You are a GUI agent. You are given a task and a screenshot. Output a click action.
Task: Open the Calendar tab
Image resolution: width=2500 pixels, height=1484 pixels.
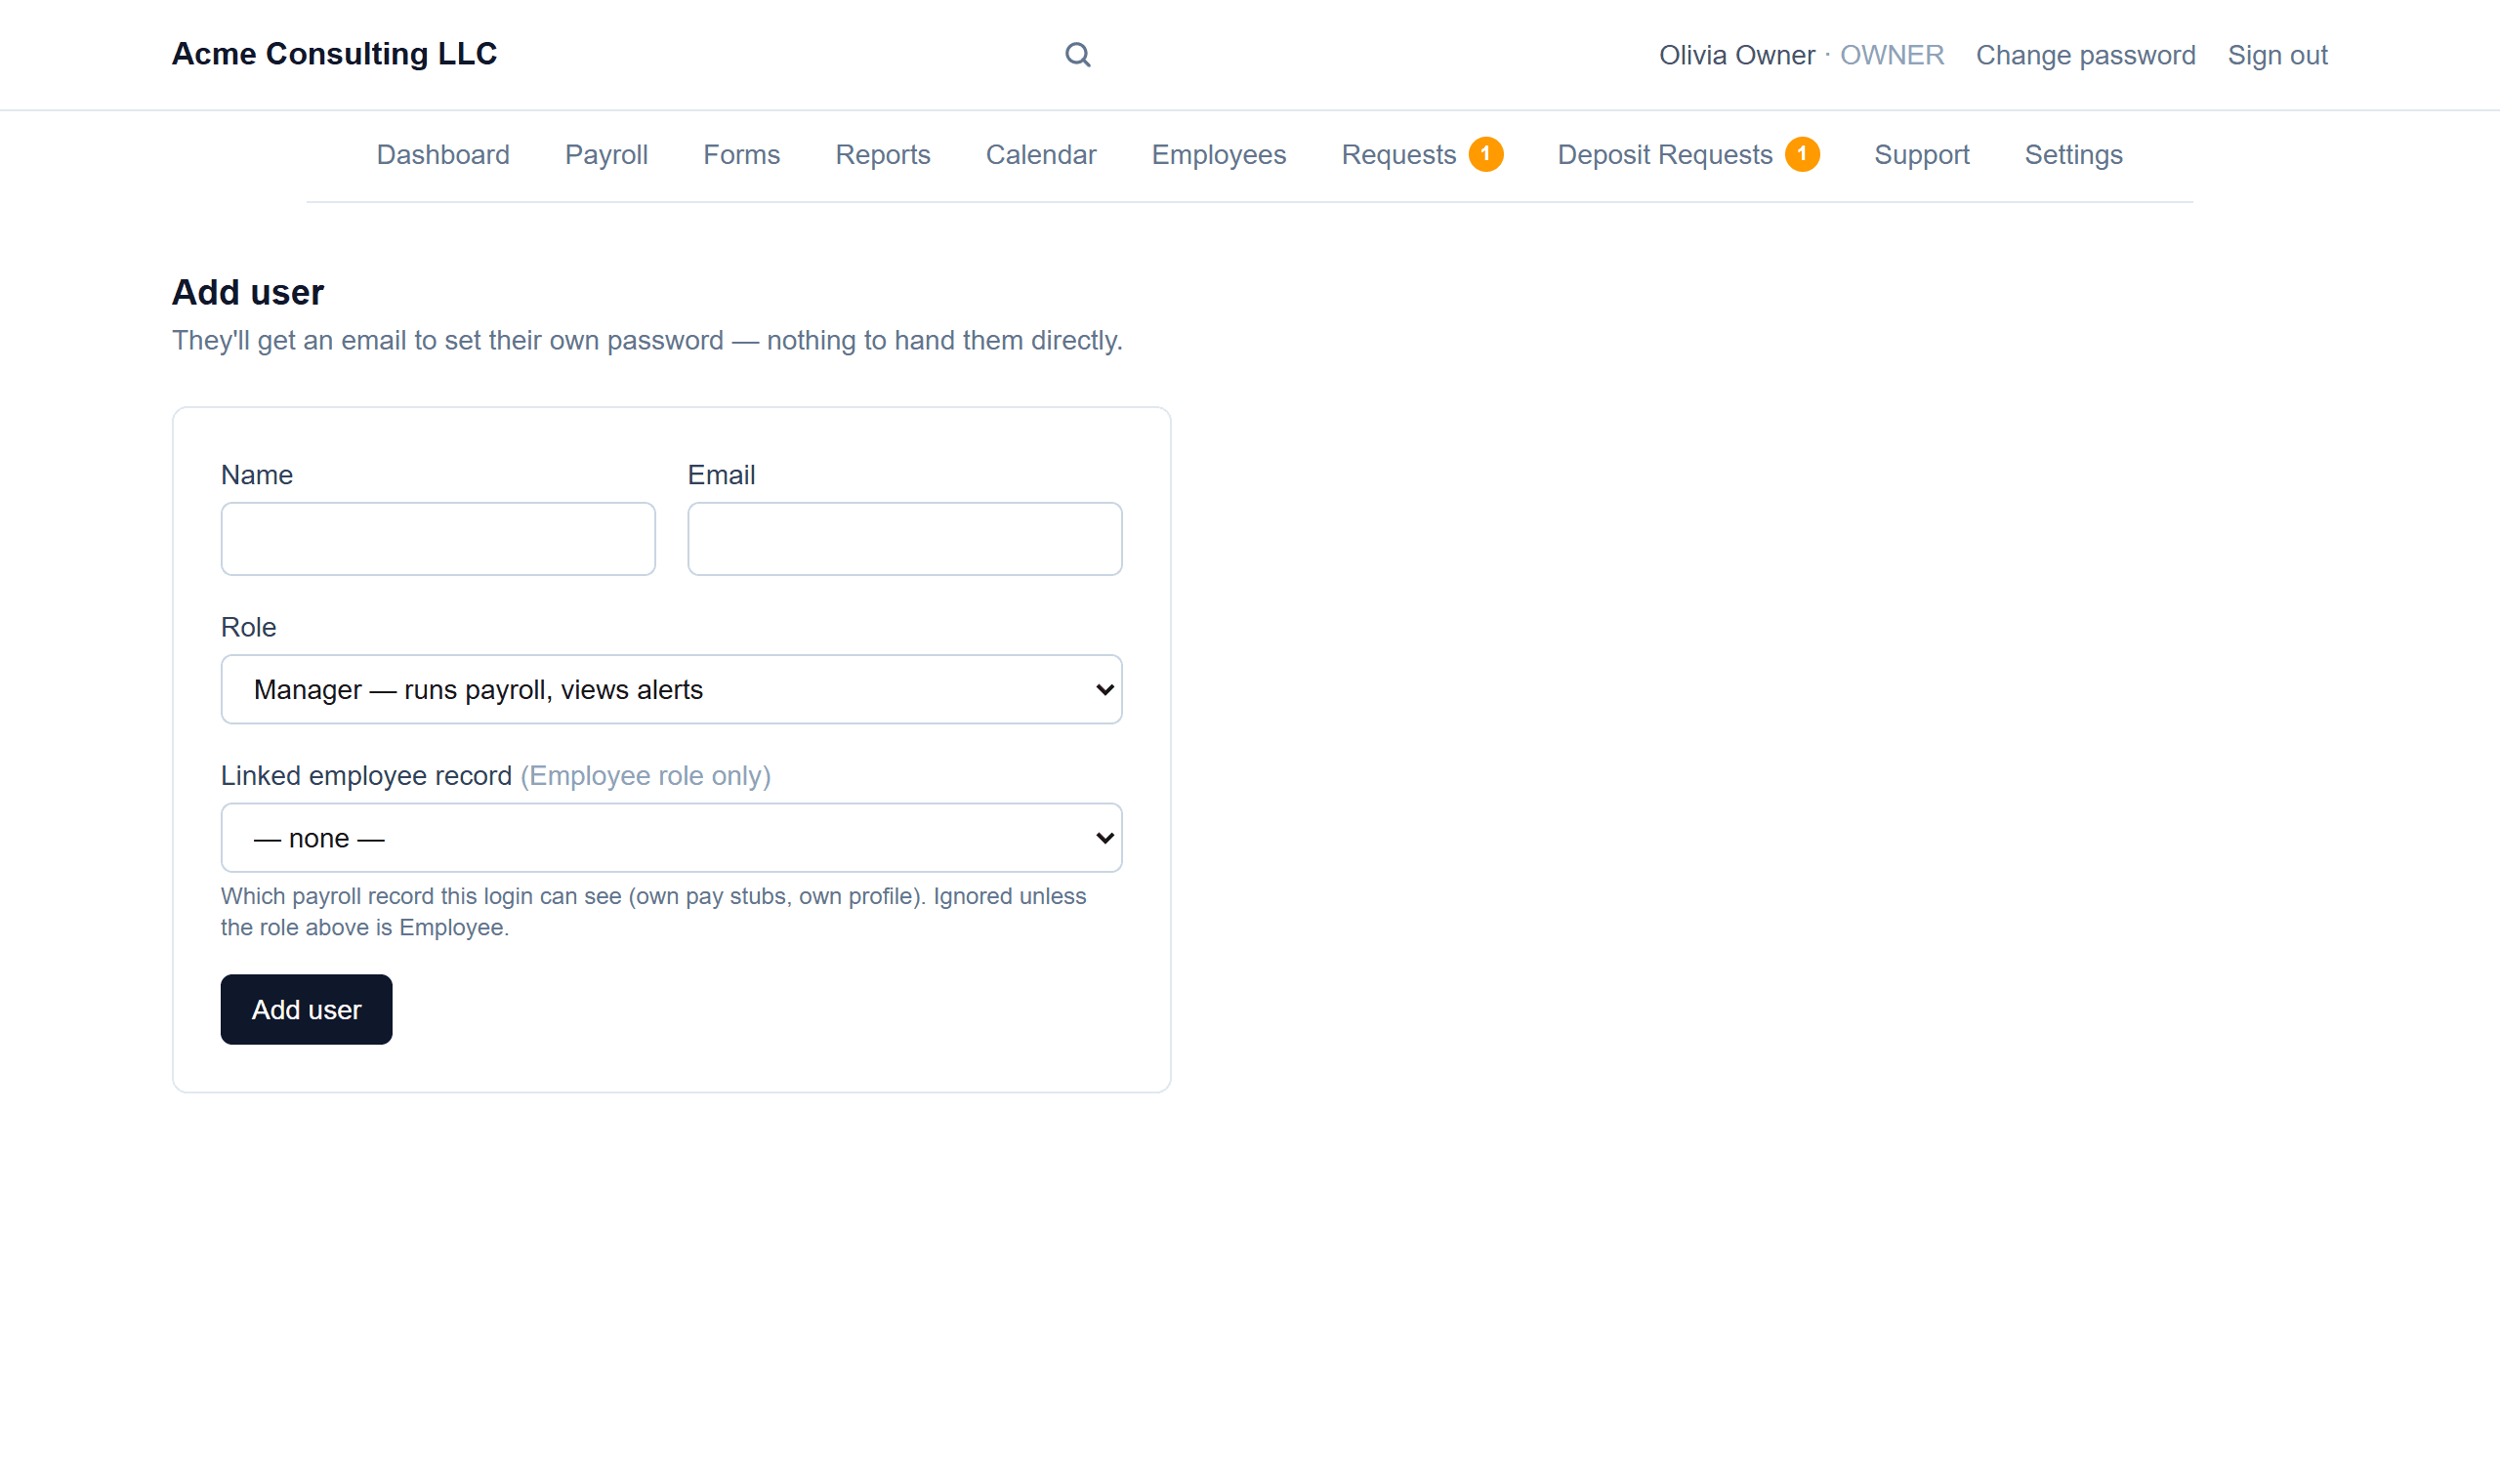point(1041,155)
